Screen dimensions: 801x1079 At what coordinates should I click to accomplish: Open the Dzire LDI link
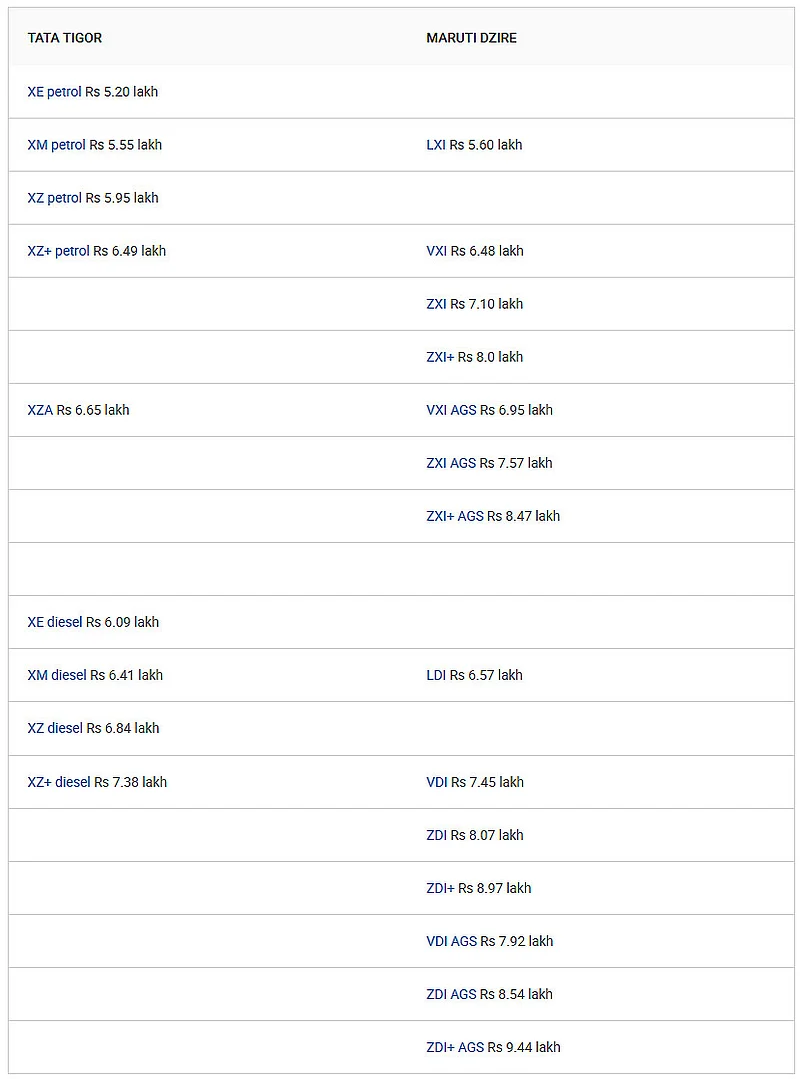[x=436, y=675]
